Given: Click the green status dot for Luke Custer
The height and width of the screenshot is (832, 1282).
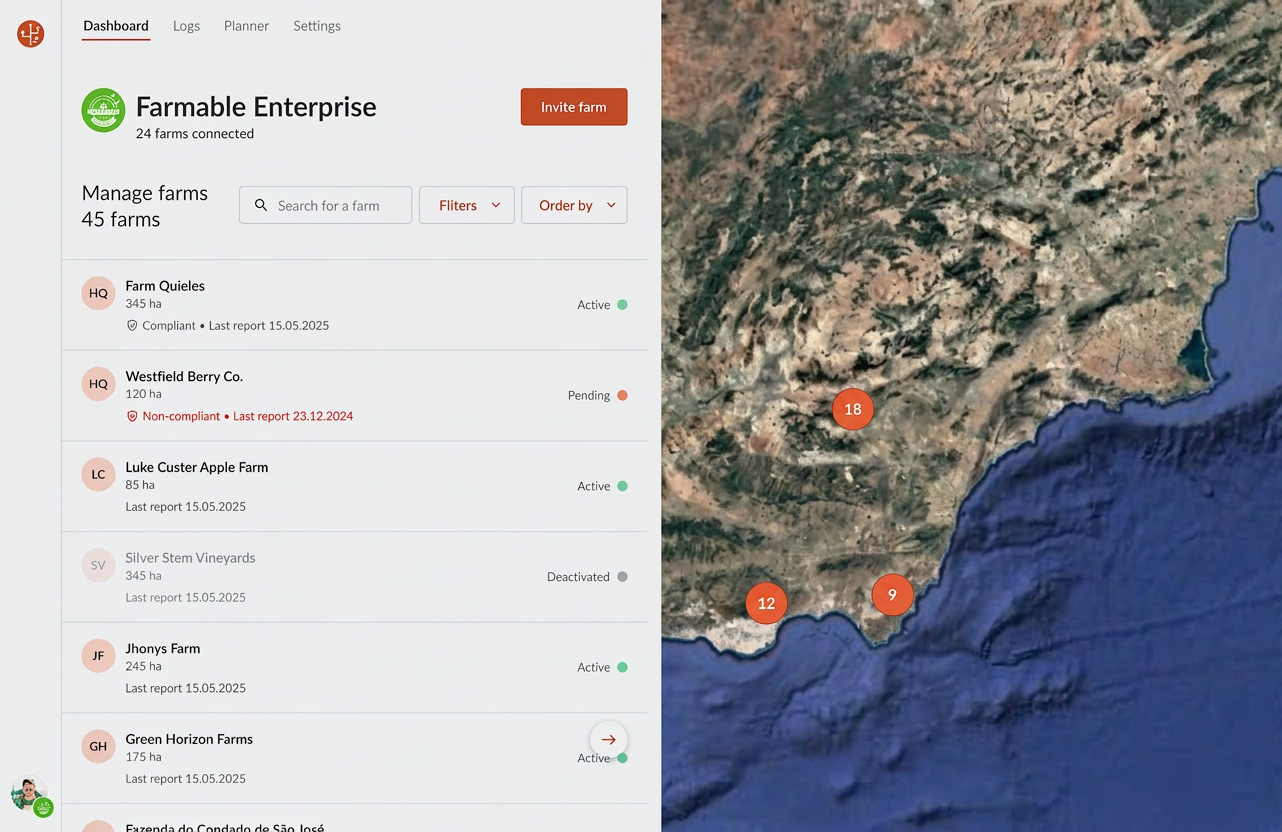Looking at the screenshot, I should tap(622, 486).
